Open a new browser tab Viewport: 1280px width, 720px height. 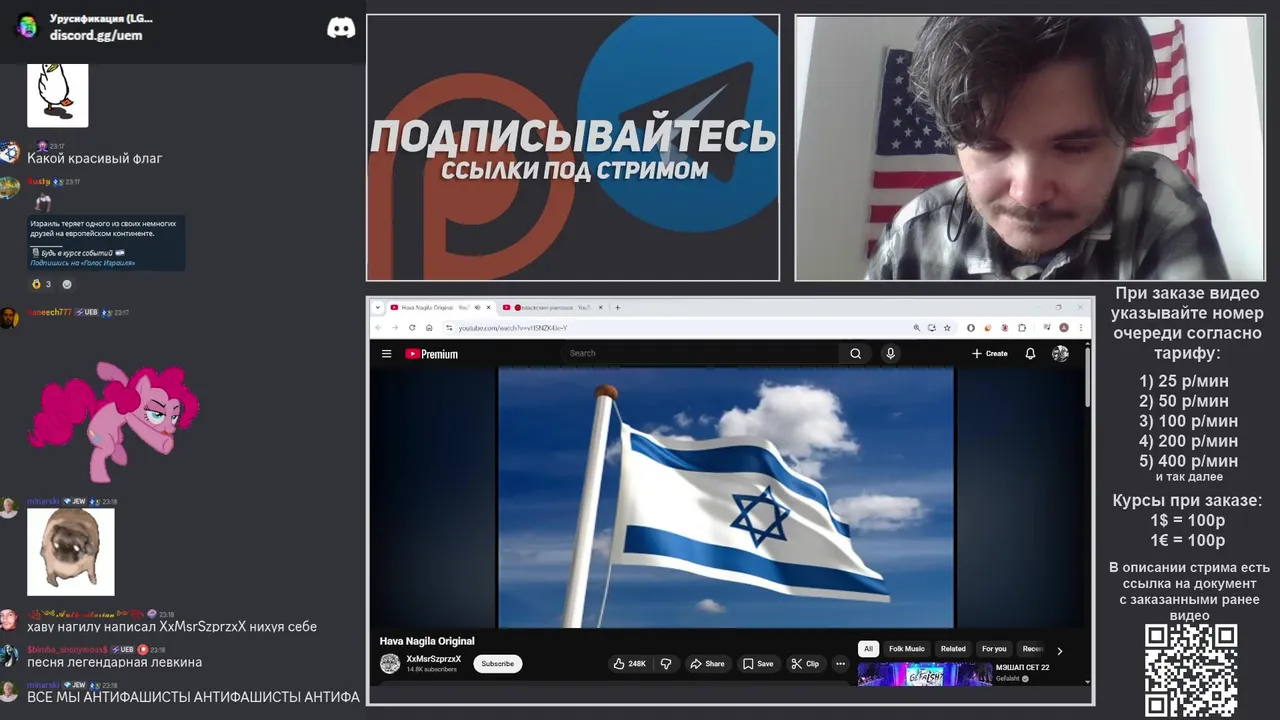[x=617, y=308]
